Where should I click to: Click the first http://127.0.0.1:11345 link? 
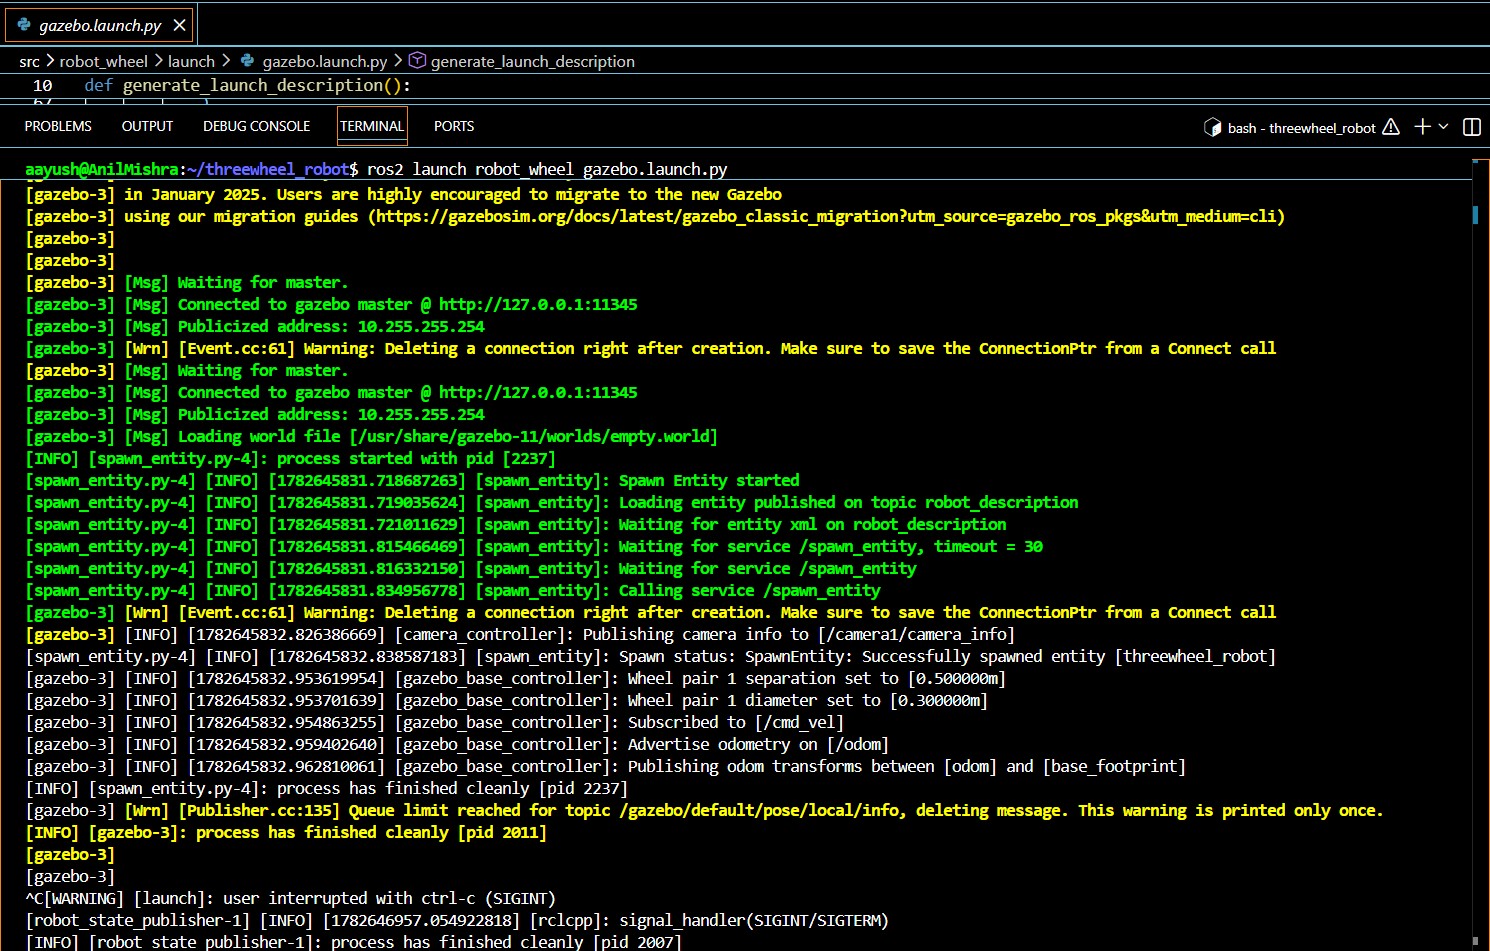538,304
